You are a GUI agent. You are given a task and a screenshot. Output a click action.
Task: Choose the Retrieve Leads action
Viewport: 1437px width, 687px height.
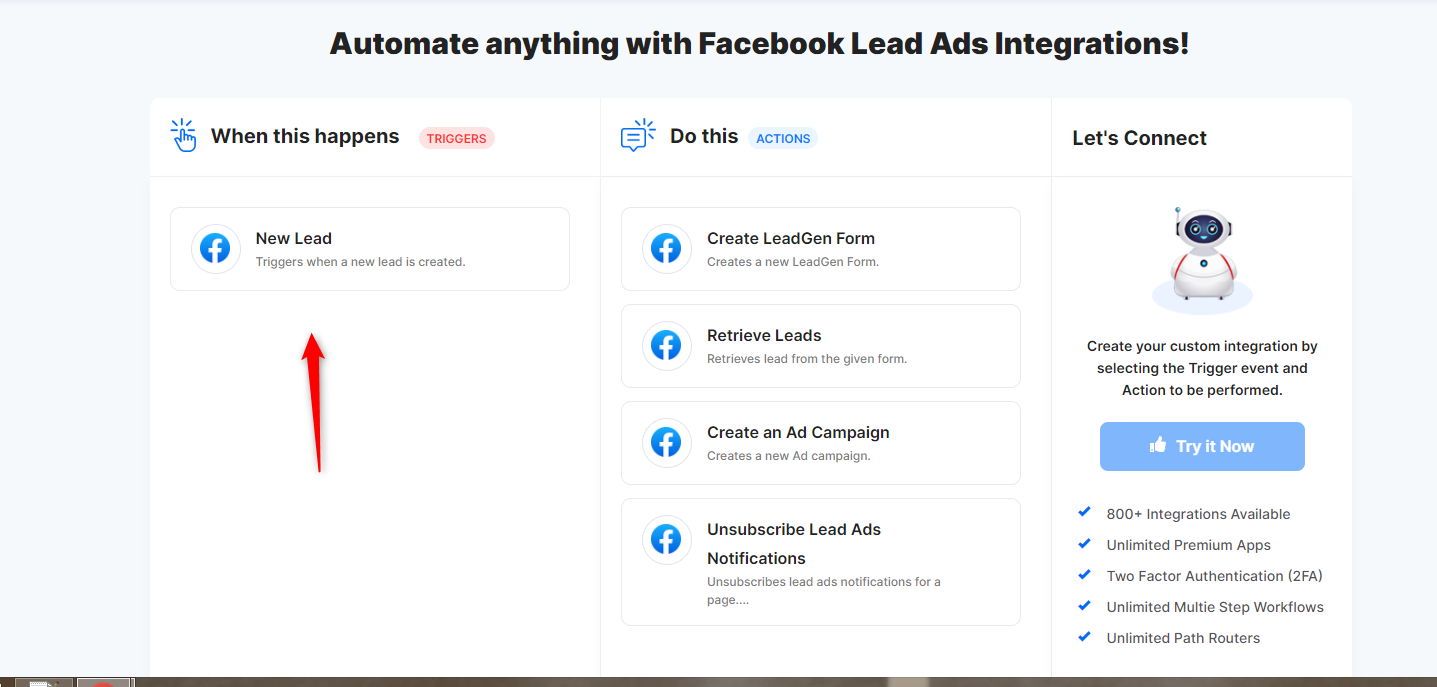tap(821, 346)
